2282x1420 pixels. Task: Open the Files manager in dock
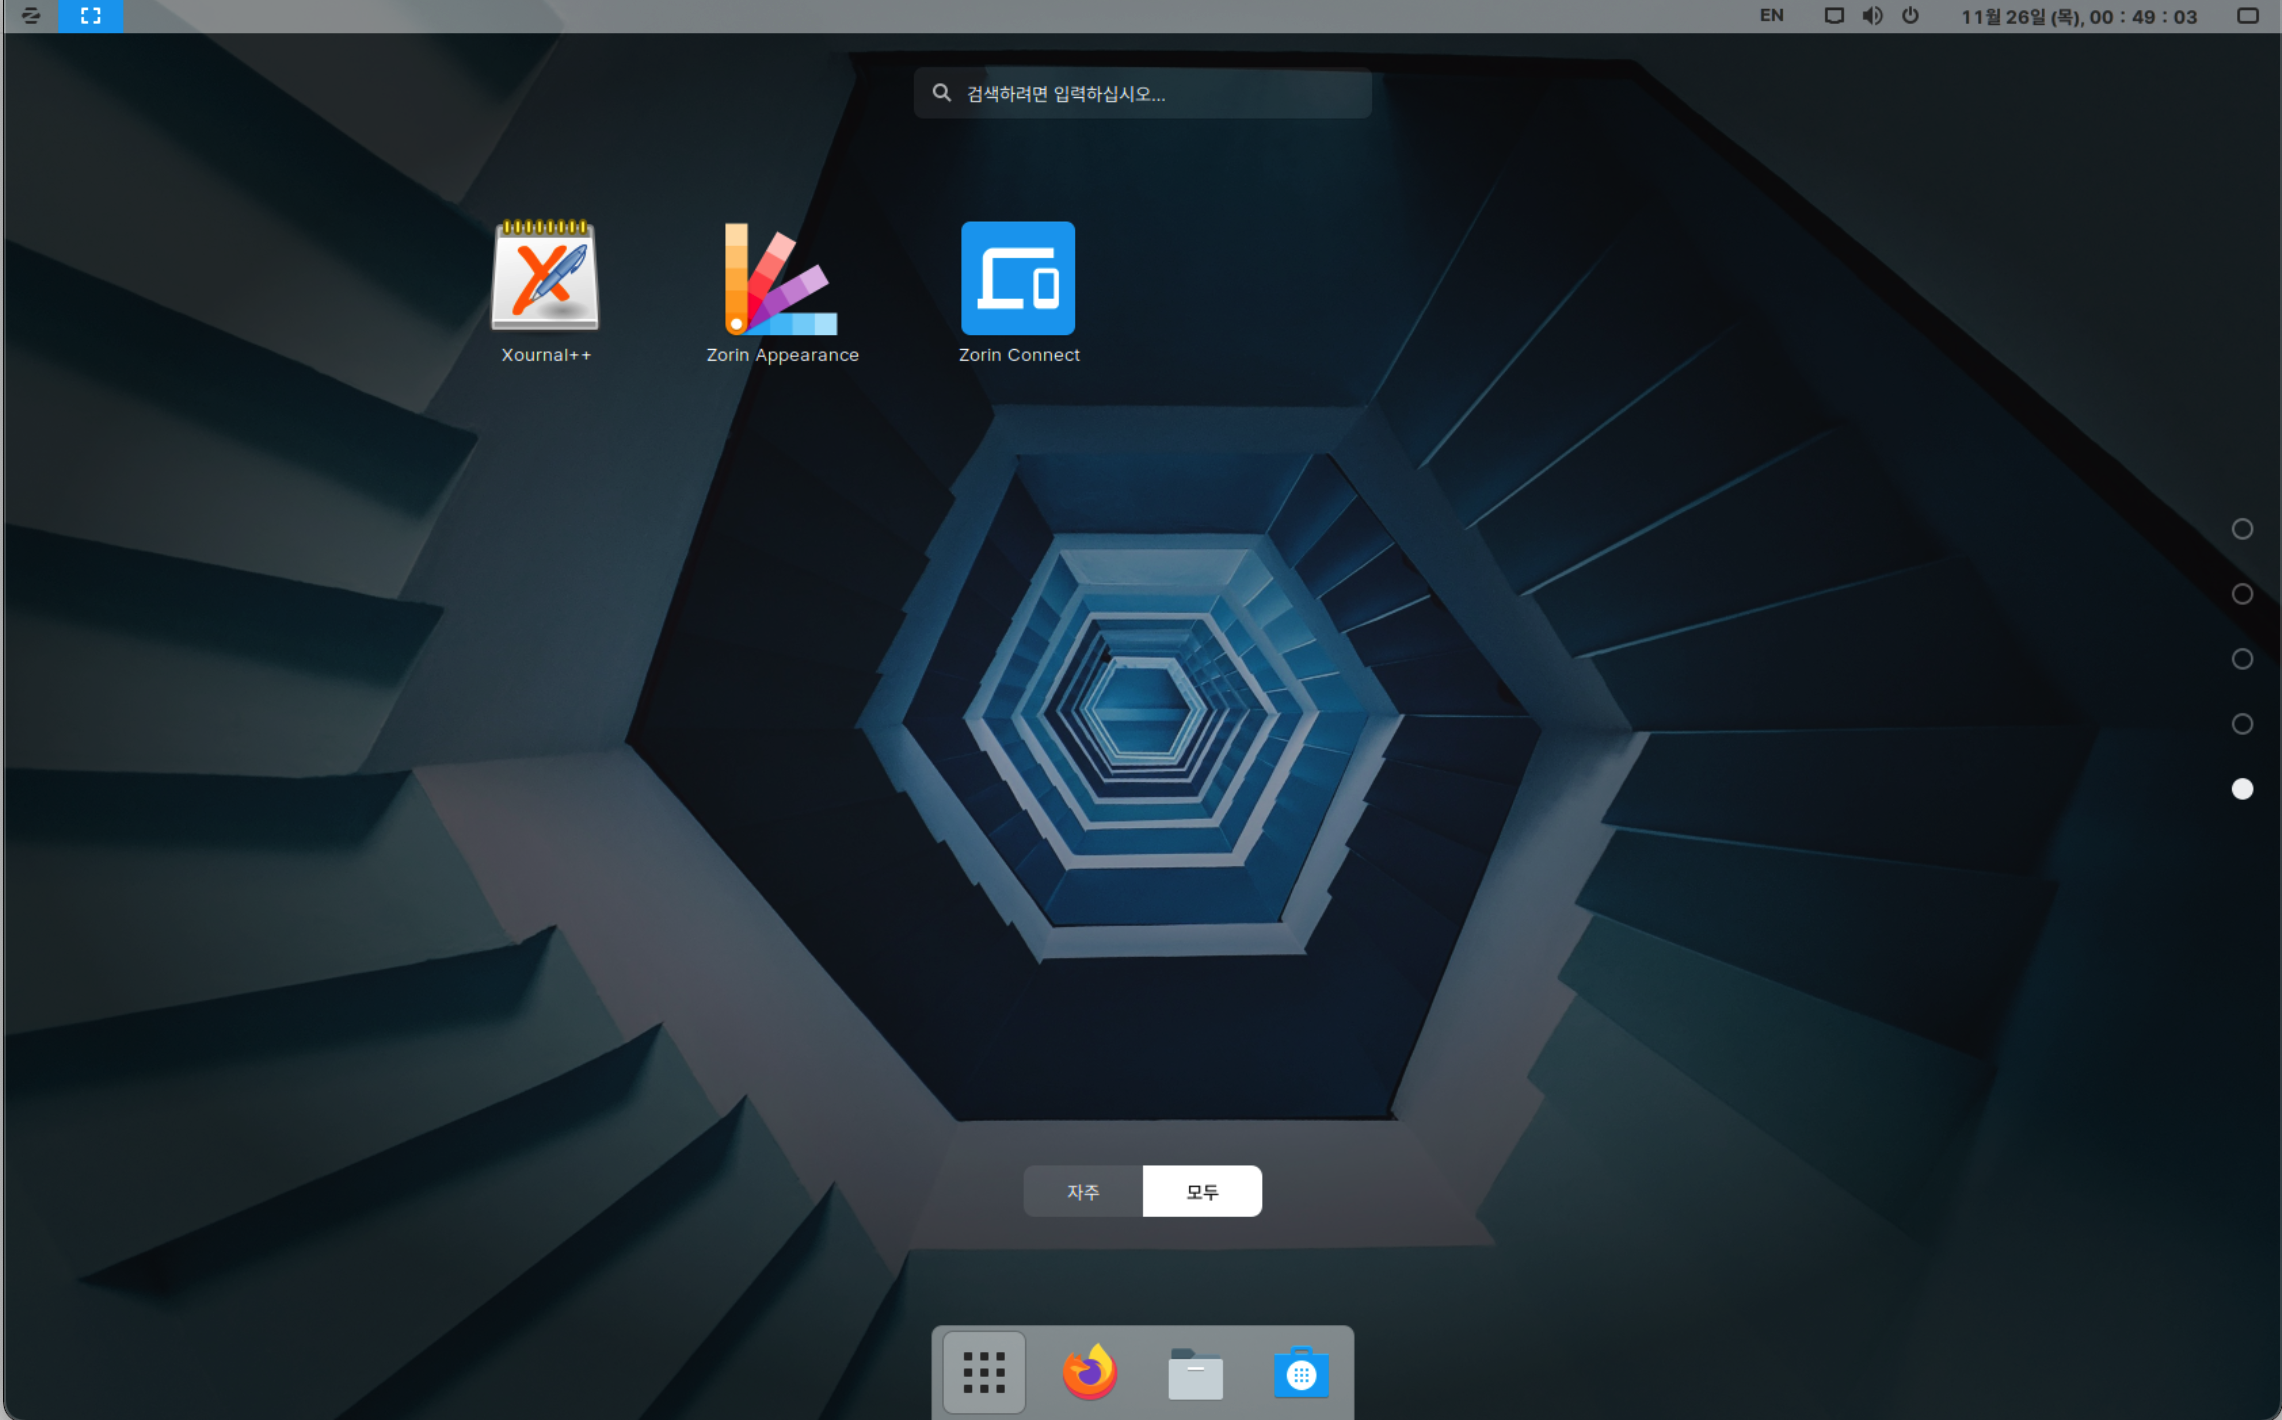[1195, 1372]
